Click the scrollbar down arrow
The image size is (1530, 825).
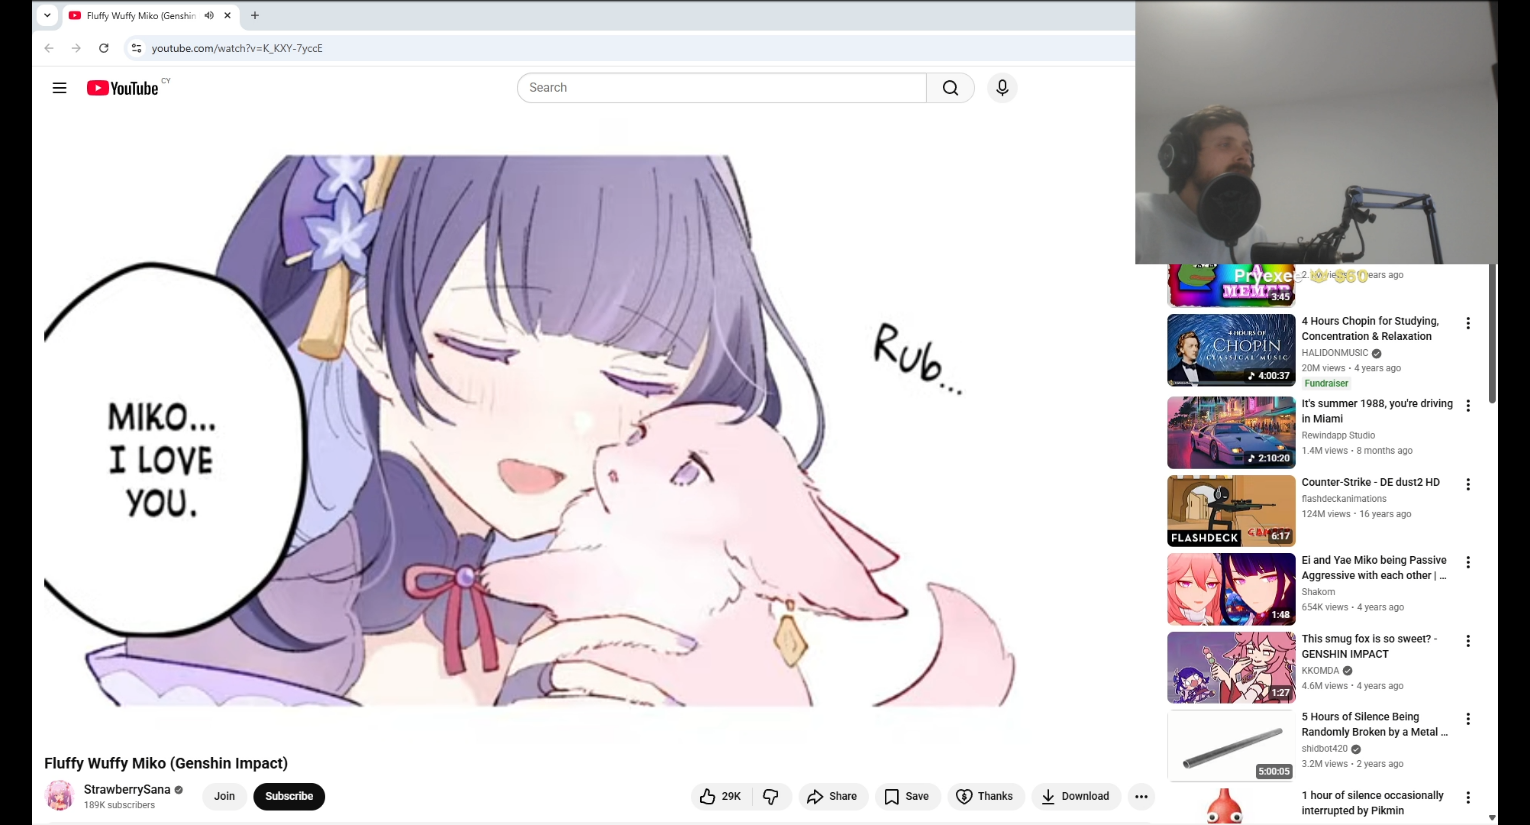(x=1492, y=817)
